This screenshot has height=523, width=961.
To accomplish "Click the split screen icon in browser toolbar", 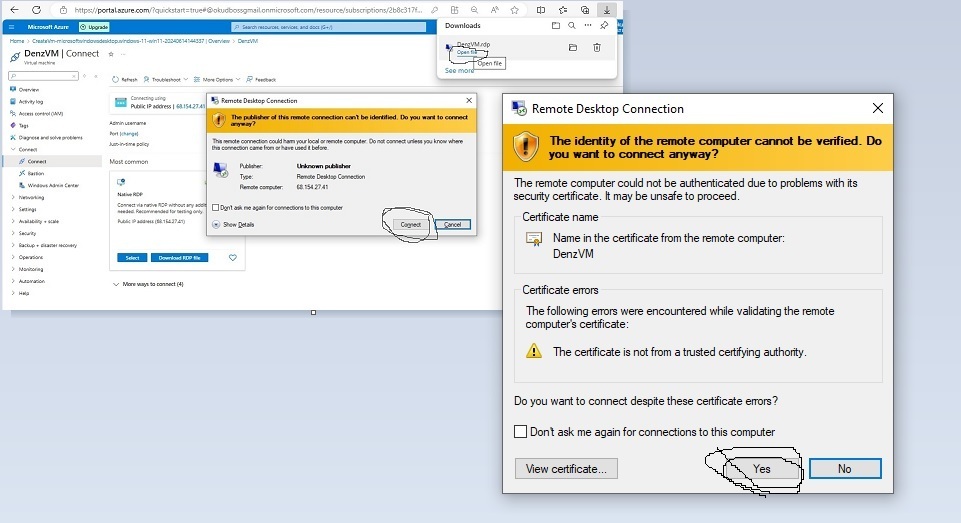I will (x=541, y=10).
